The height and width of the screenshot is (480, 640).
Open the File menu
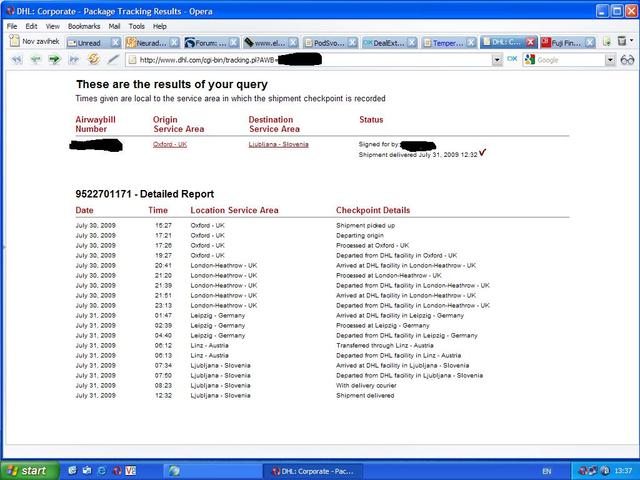click(x=12, y=26)
